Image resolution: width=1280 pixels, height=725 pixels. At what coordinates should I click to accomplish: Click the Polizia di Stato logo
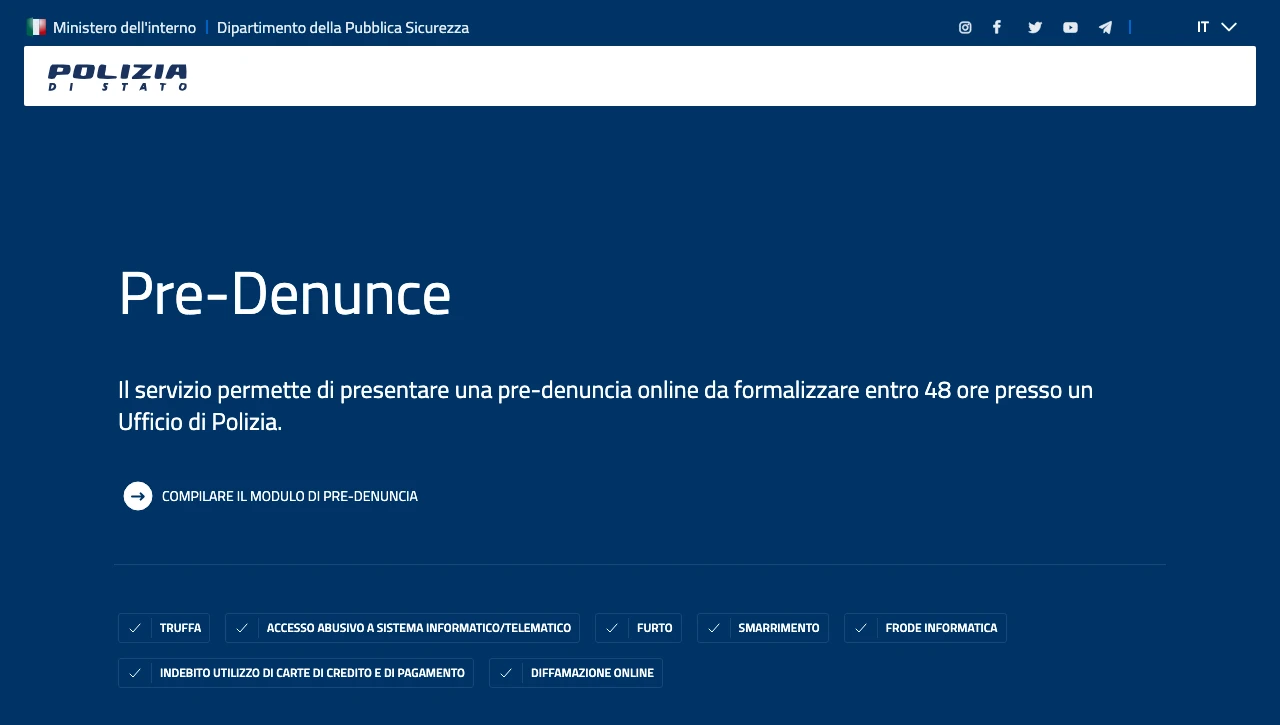tap(118, 77)
